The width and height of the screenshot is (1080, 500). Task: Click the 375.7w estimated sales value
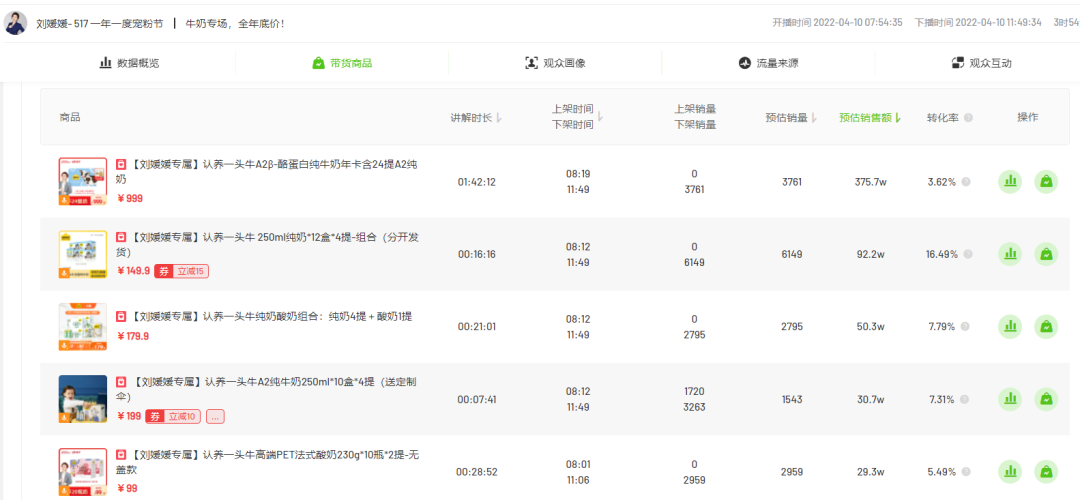(870, 182)
